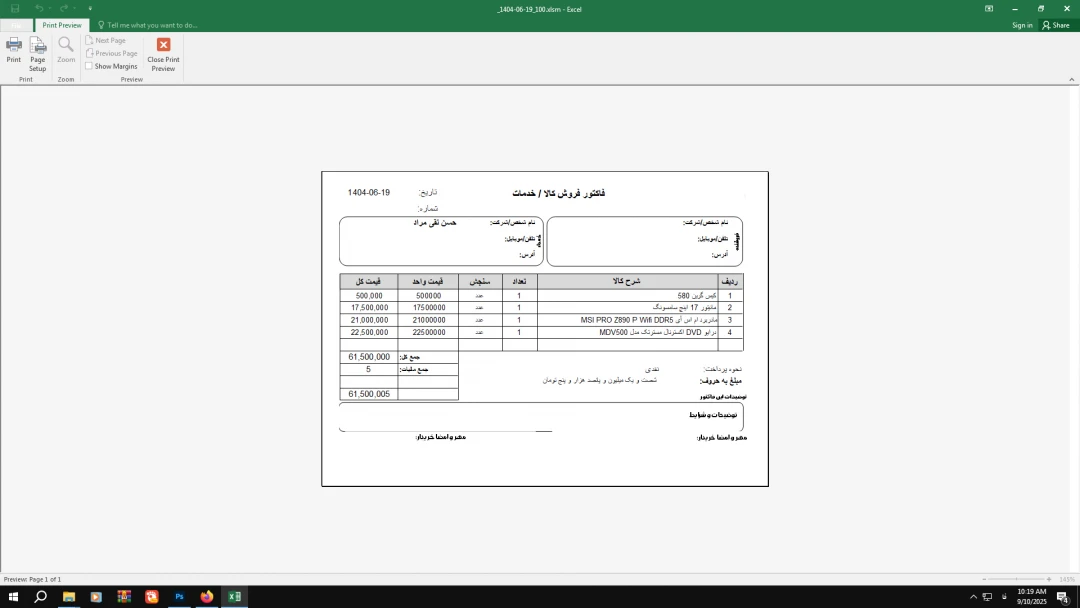Open the File tab

click(x=17, y=25)
